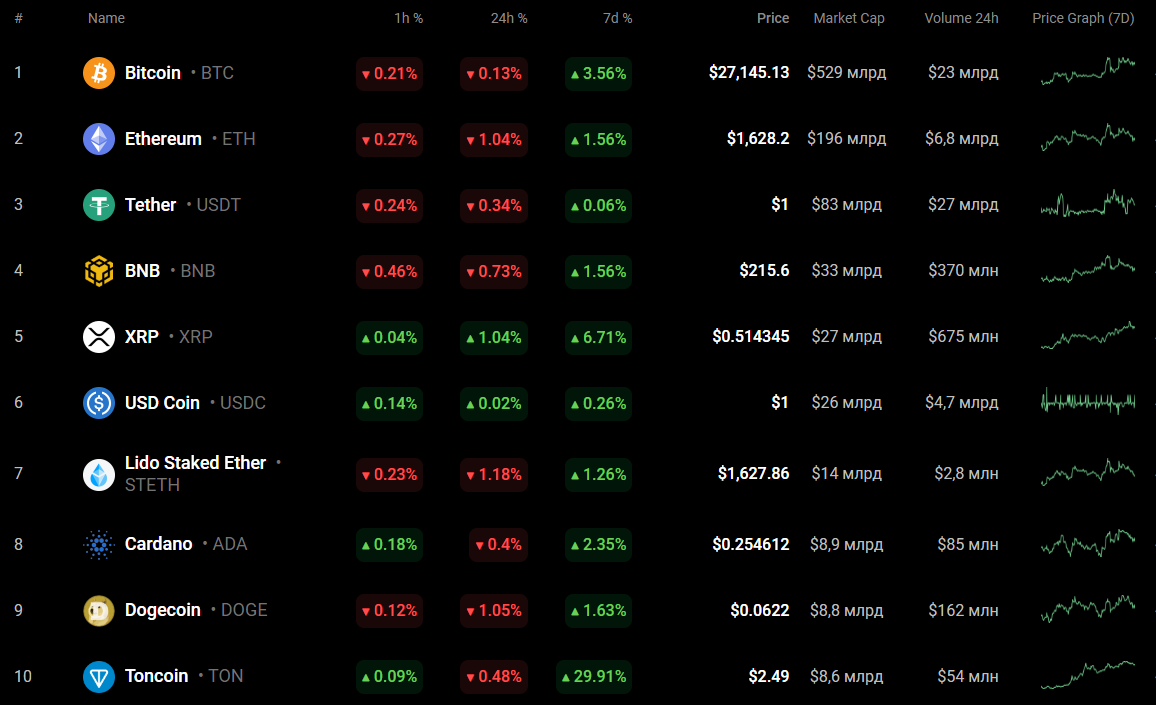Open the Dogecoin name link

point(162,610)
